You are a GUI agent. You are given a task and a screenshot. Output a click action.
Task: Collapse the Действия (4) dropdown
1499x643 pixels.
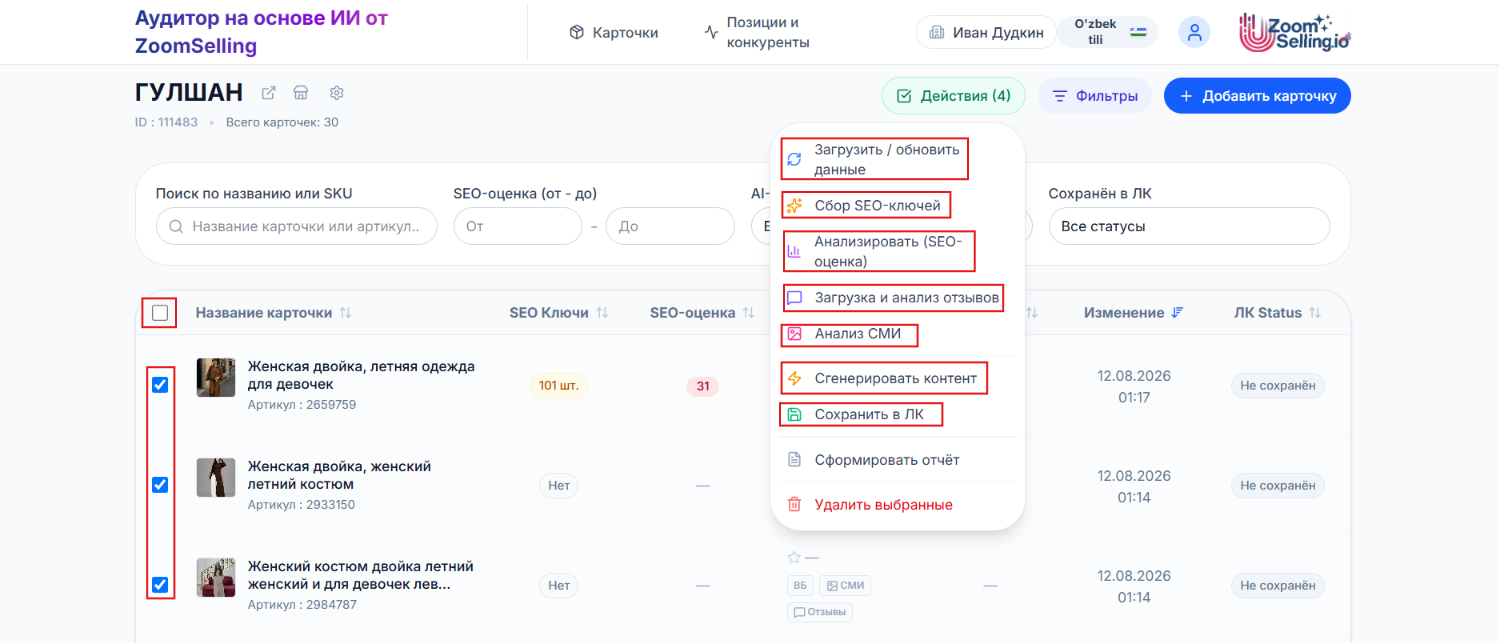(x=953, y=96)
